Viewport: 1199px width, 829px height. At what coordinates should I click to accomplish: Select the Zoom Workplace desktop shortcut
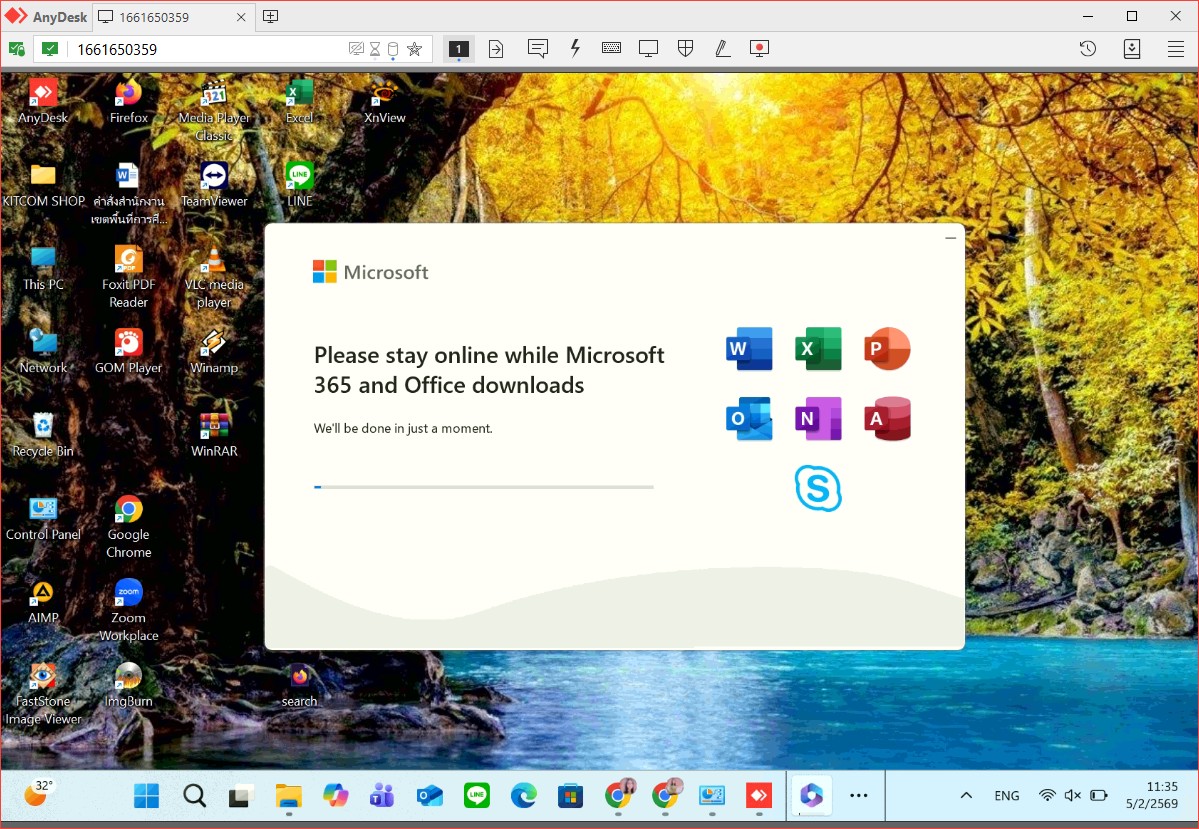pos(128,610)
